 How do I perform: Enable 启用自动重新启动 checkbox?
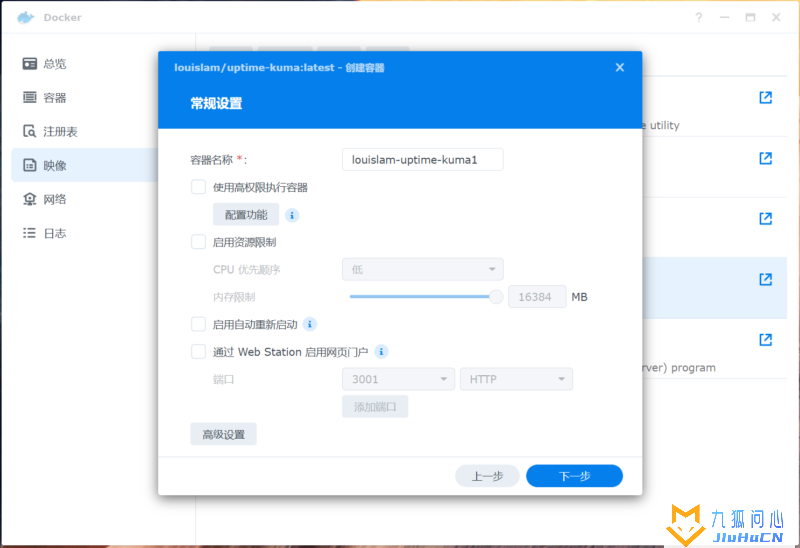pyautogui.click(x=198, y=324)
